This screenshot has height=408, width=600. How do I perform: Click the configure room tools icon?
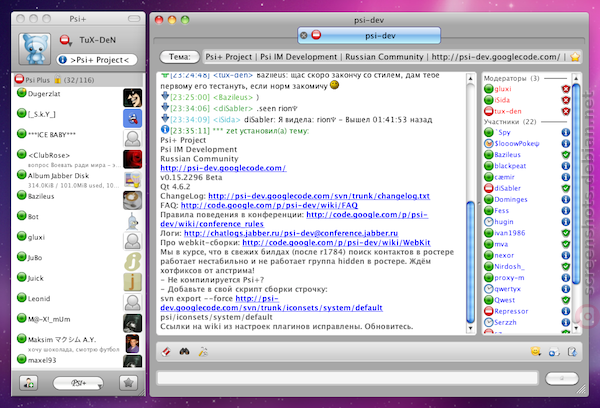pyautogui.click(x=203, y=352)
